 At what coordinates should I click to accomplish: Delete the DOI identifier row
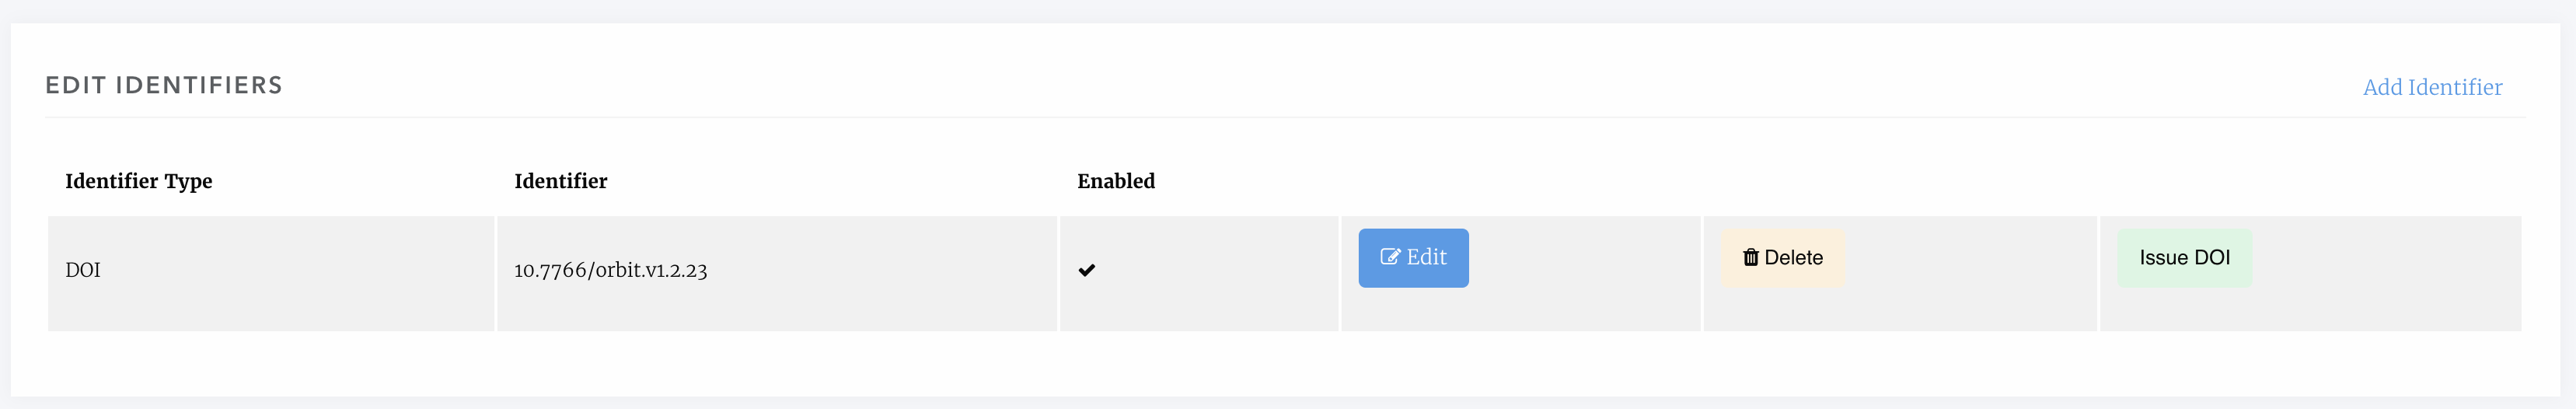1782,258
